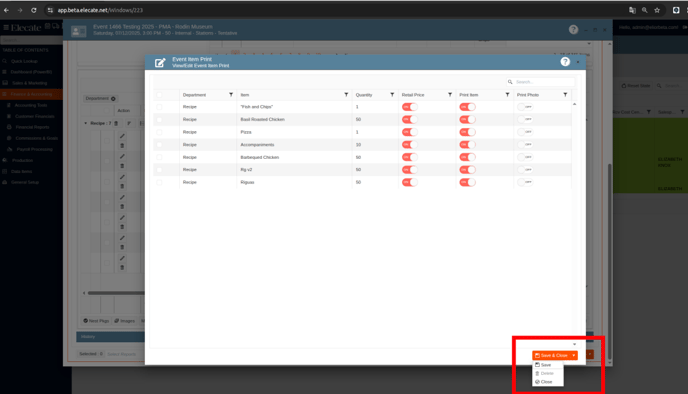
Task: Collapse the Recipe : 7 group
Action: pyautogui.click(x=86, y=123)
